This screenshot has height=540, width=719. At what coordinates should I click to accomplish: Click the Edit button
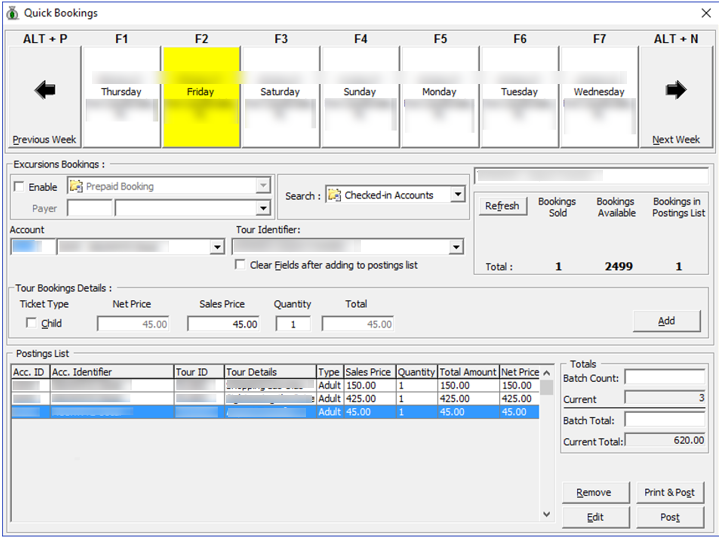tap(594, 517)
